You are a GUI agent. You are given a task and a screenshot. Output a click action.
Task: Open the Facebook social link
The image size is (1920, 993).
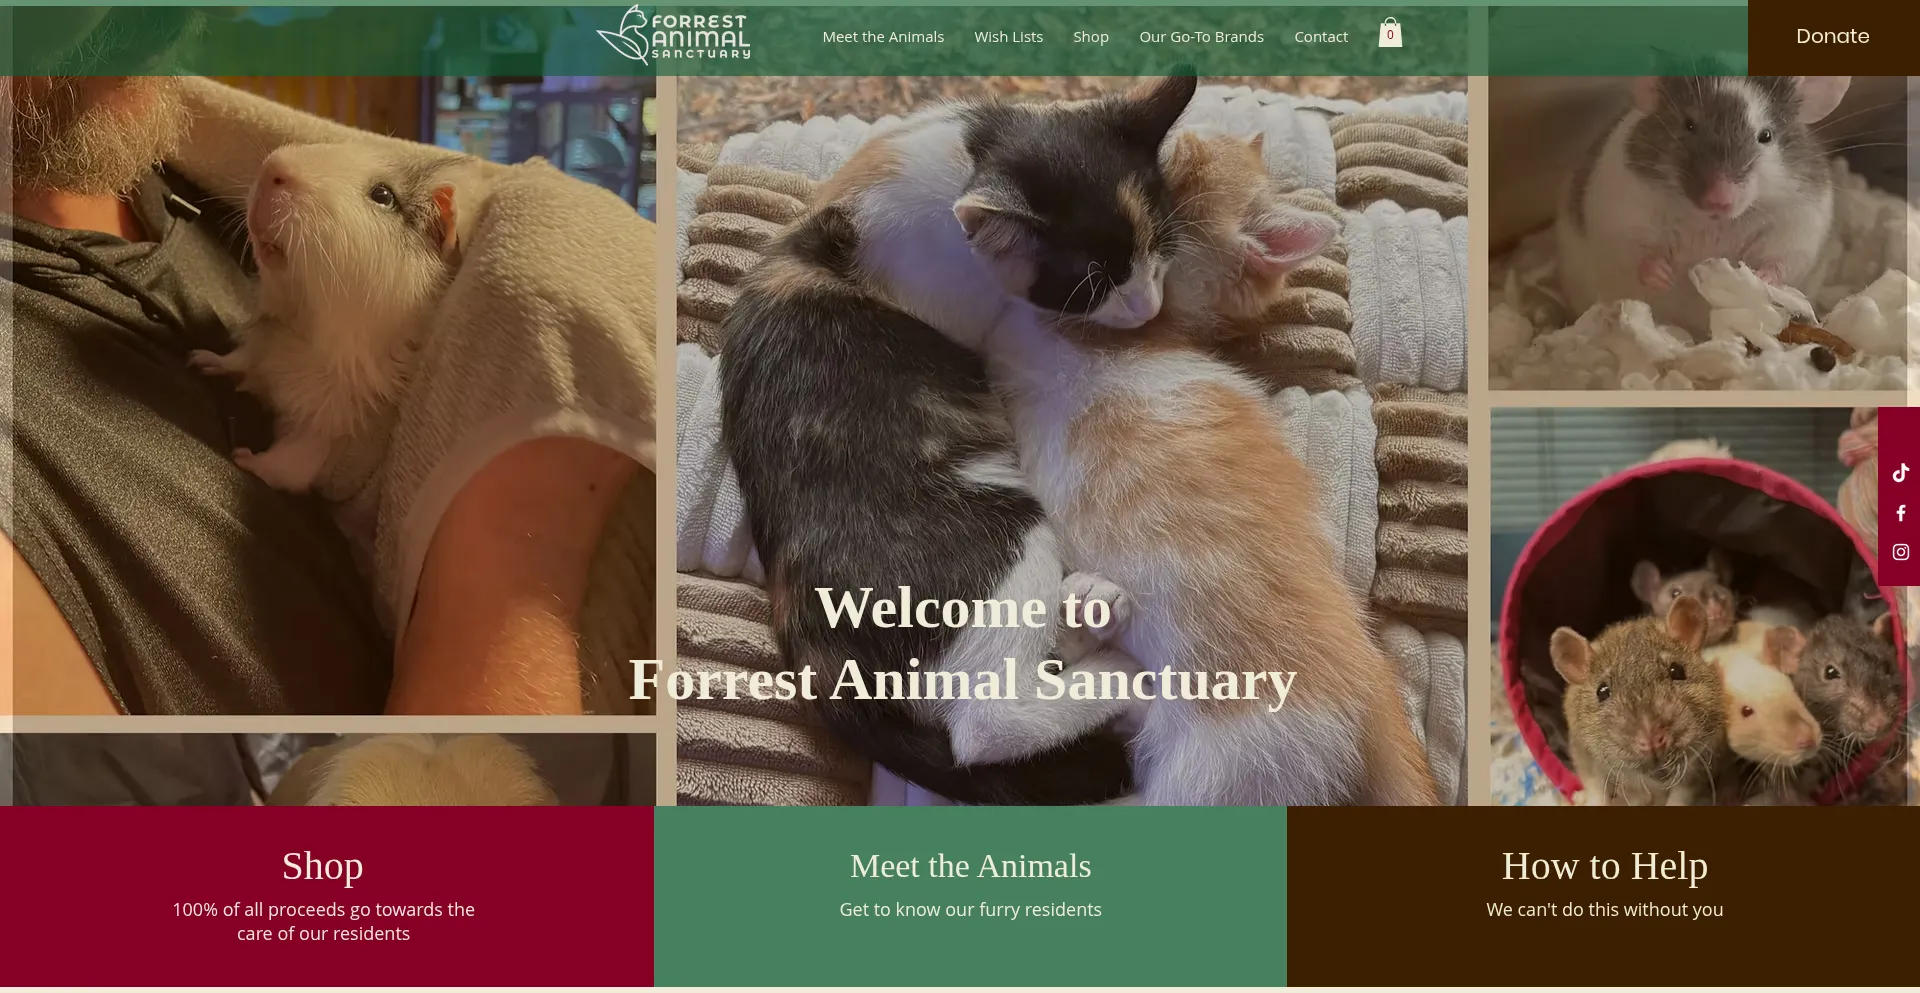[x=1900, y=513]
